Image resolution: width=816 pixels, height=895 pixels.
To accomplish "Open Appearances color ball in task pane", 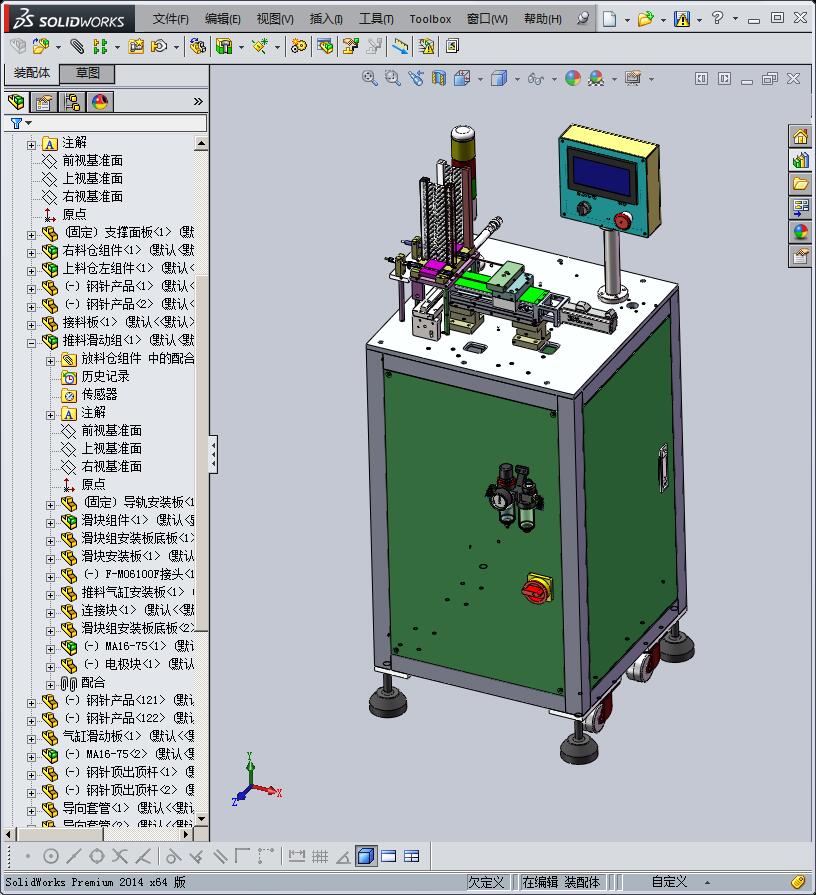I will pos(800,232).
